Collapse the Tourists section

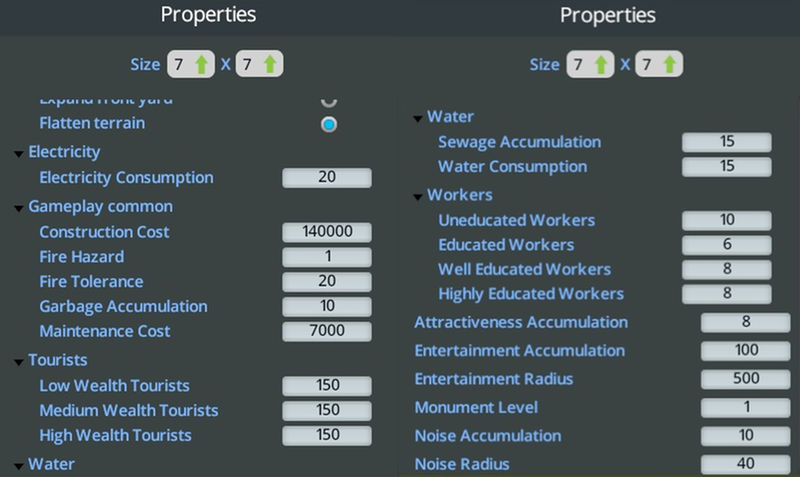point(19,361)
